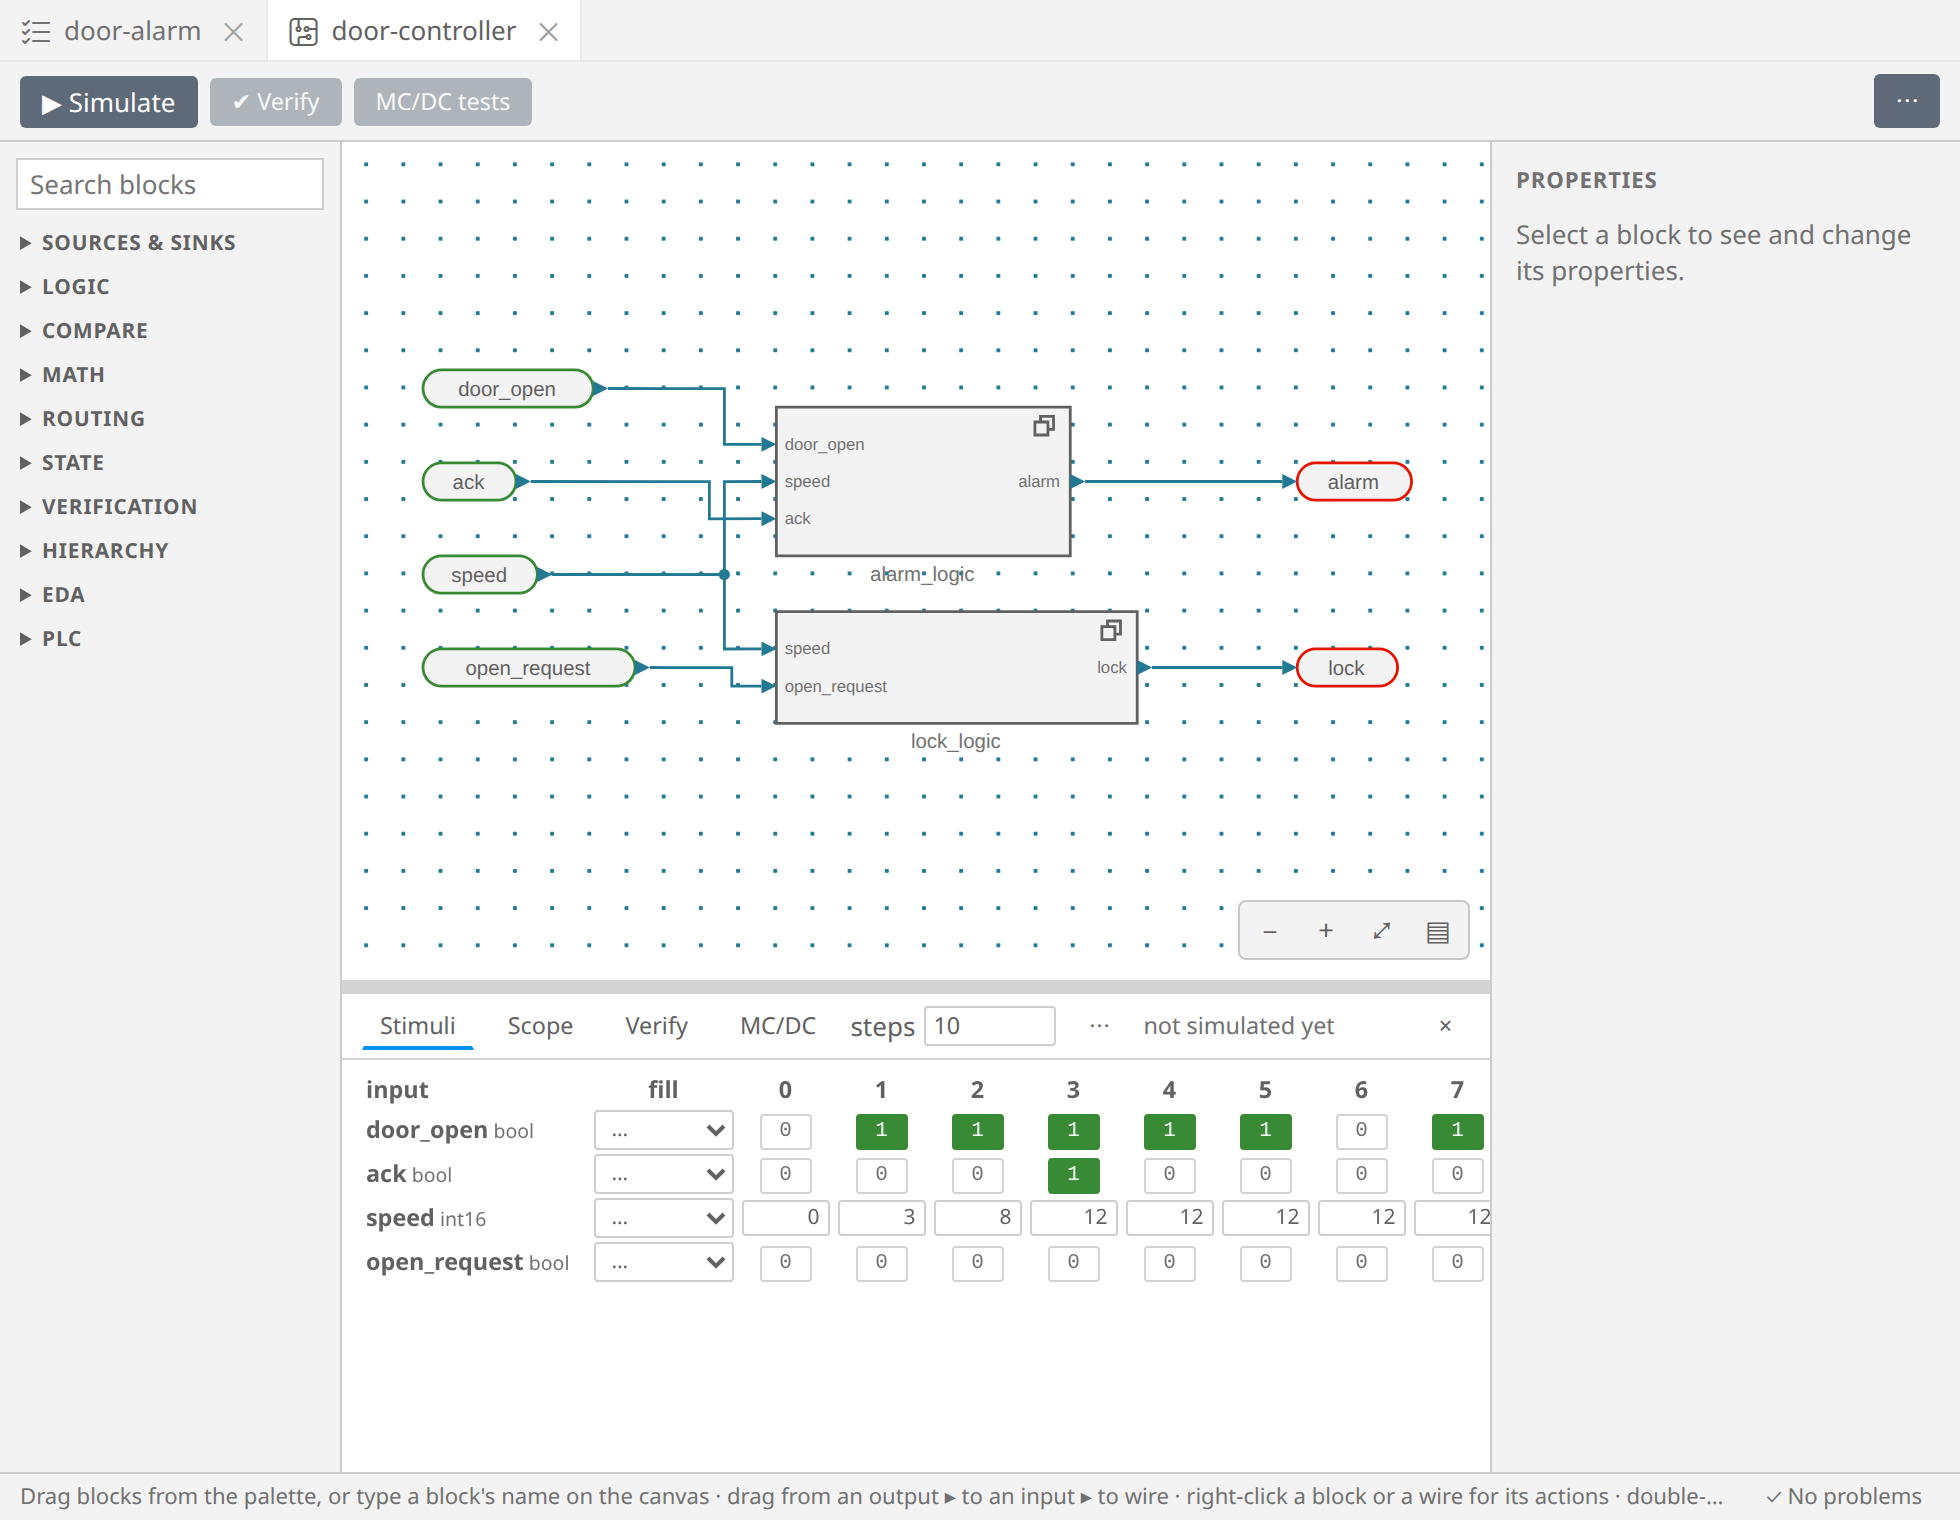Open the door_open fill dropdown
This screenshot has width=1960, height=1520.
tap(664, 1131)
